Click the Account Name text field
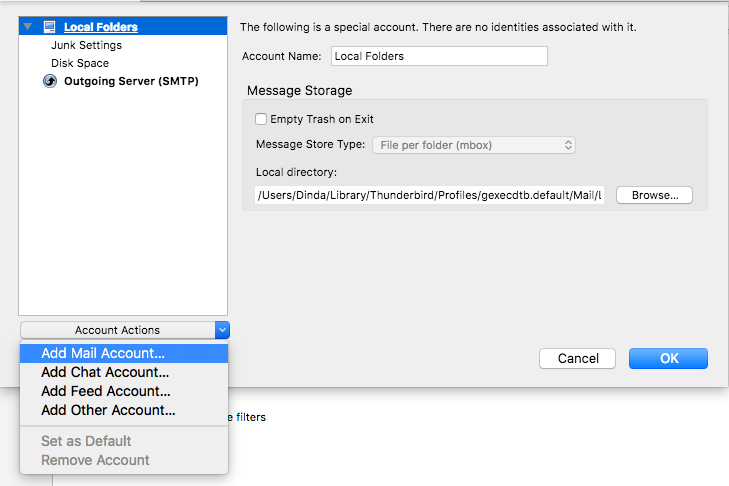This screenshot has width=729, height=486. [439, 56]
